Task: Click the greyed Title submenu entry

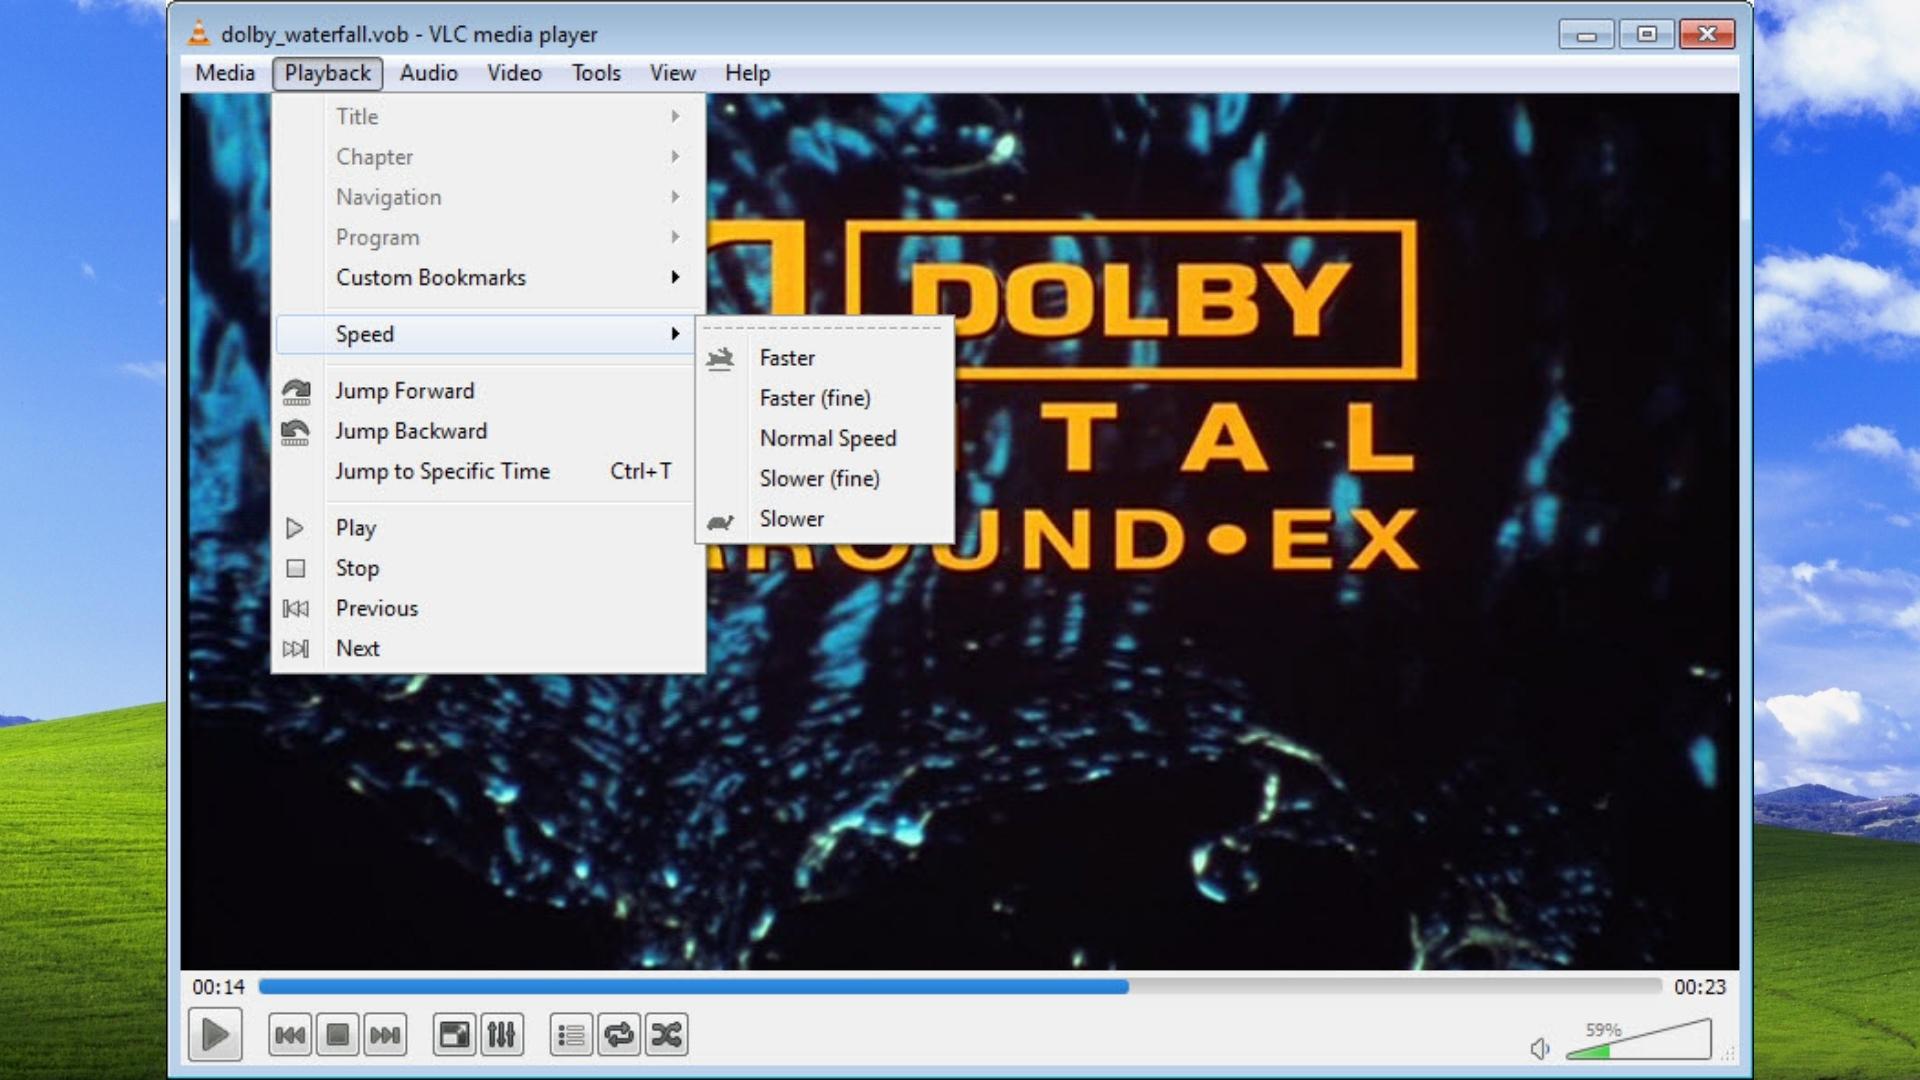Action: (x=488, y=116)
